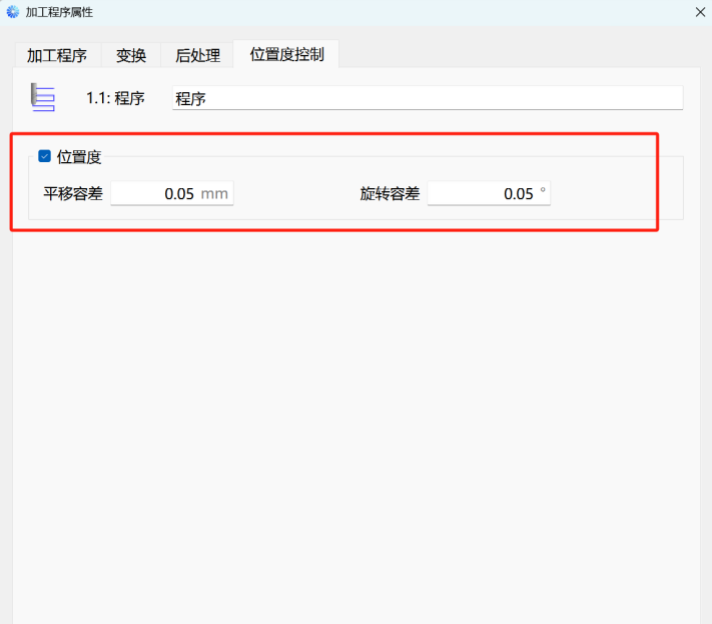Screen dimensions: 712x624
Task: Click the machining program icon beside 1.1
Action: coord(43,97)
